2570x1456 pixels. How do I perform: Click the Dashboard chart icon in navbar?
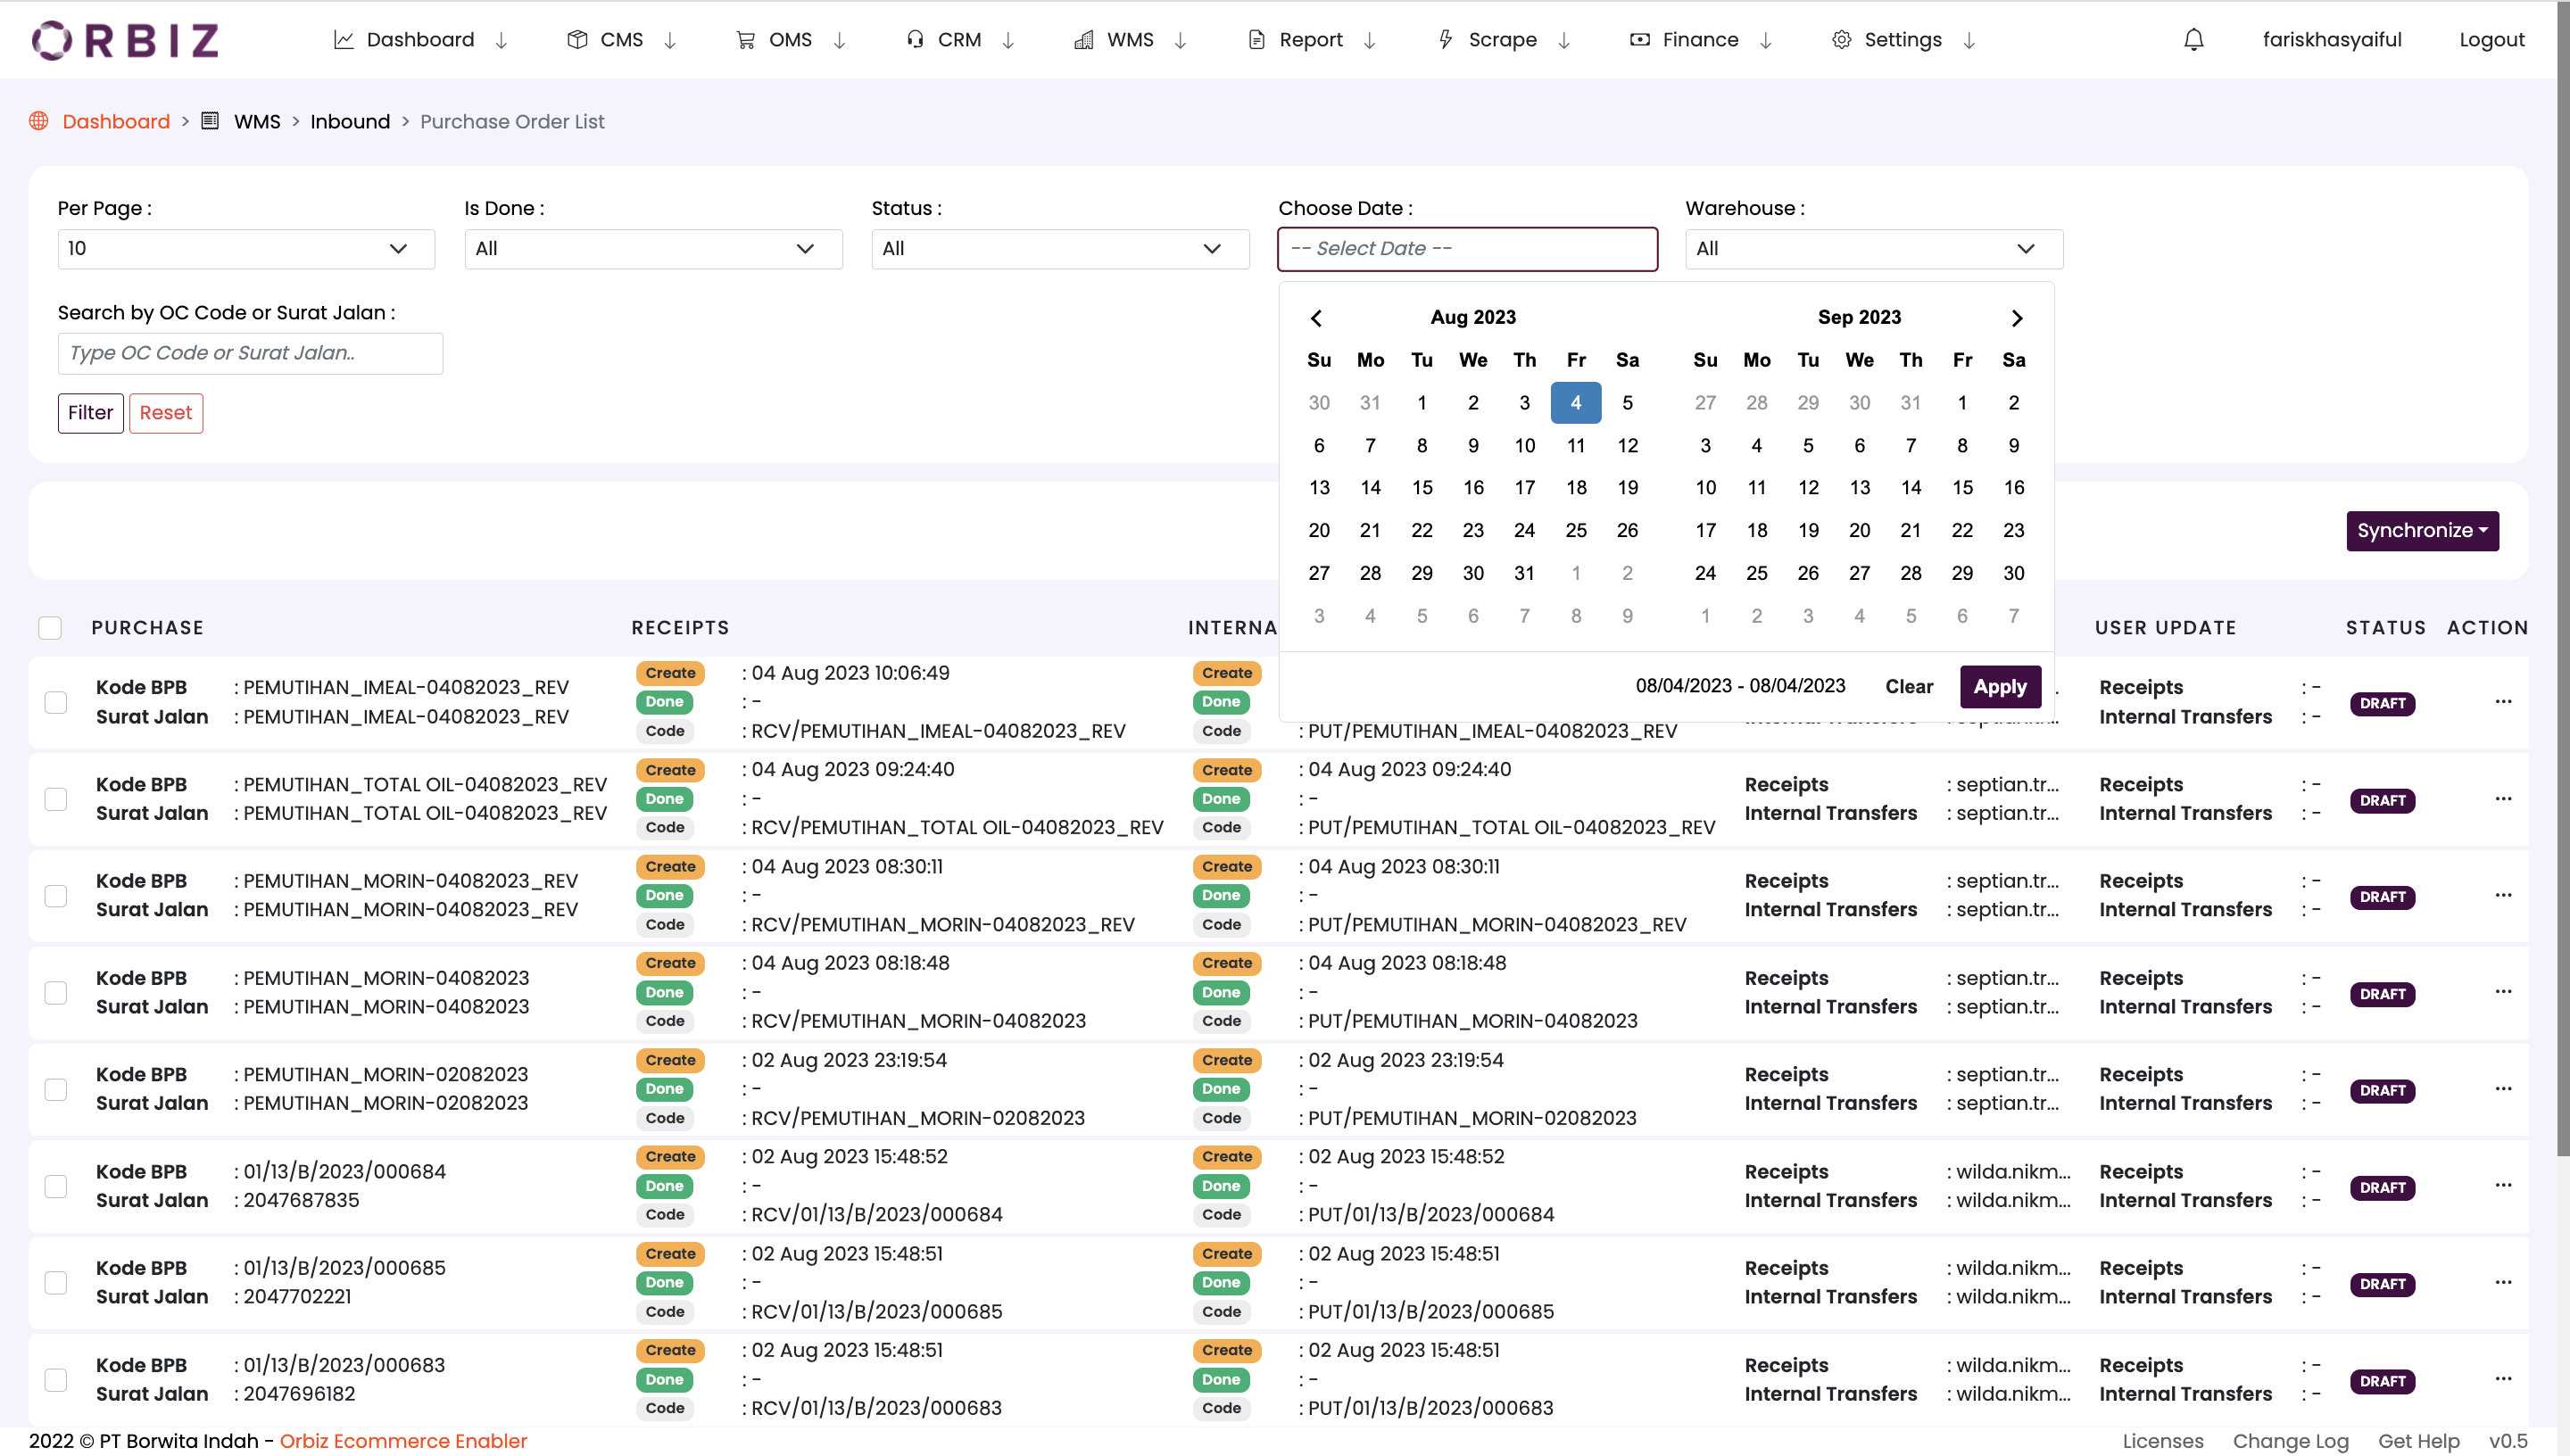click(343, 40)
